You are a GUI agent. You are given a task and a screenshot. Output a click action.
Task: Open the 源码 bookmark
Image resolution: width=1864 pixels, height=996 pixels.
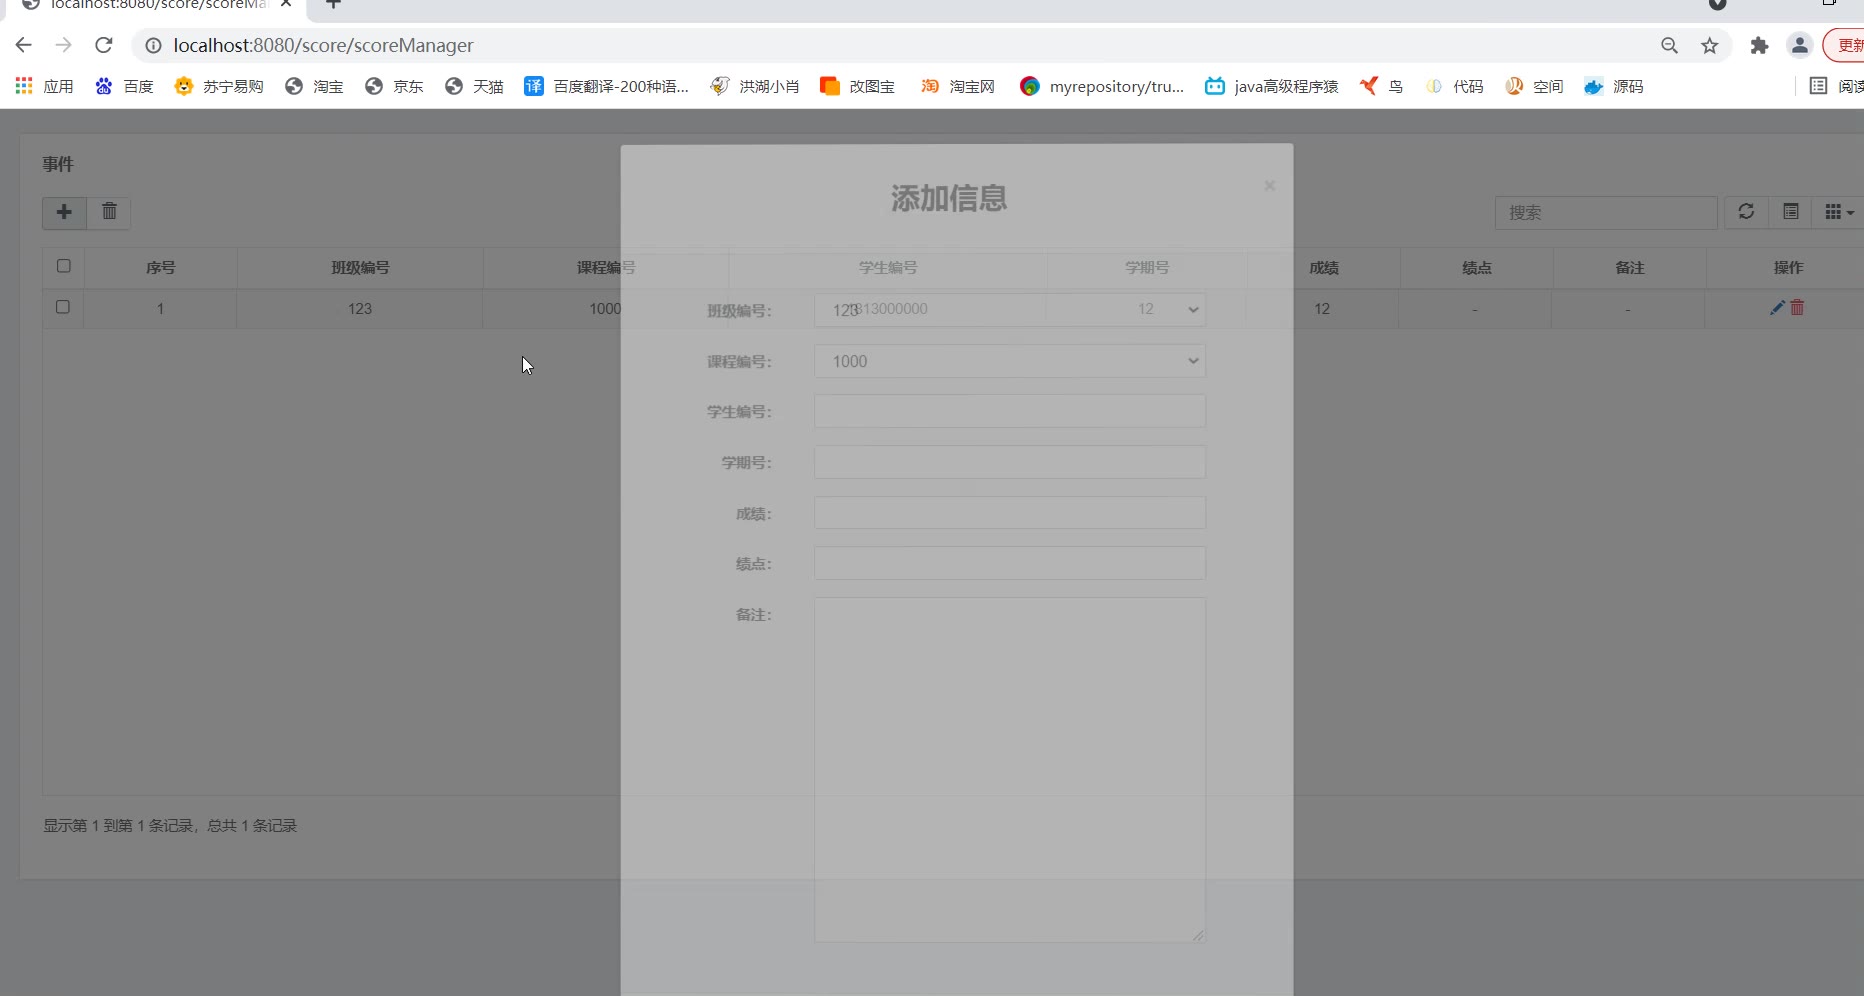[1614, 86]
